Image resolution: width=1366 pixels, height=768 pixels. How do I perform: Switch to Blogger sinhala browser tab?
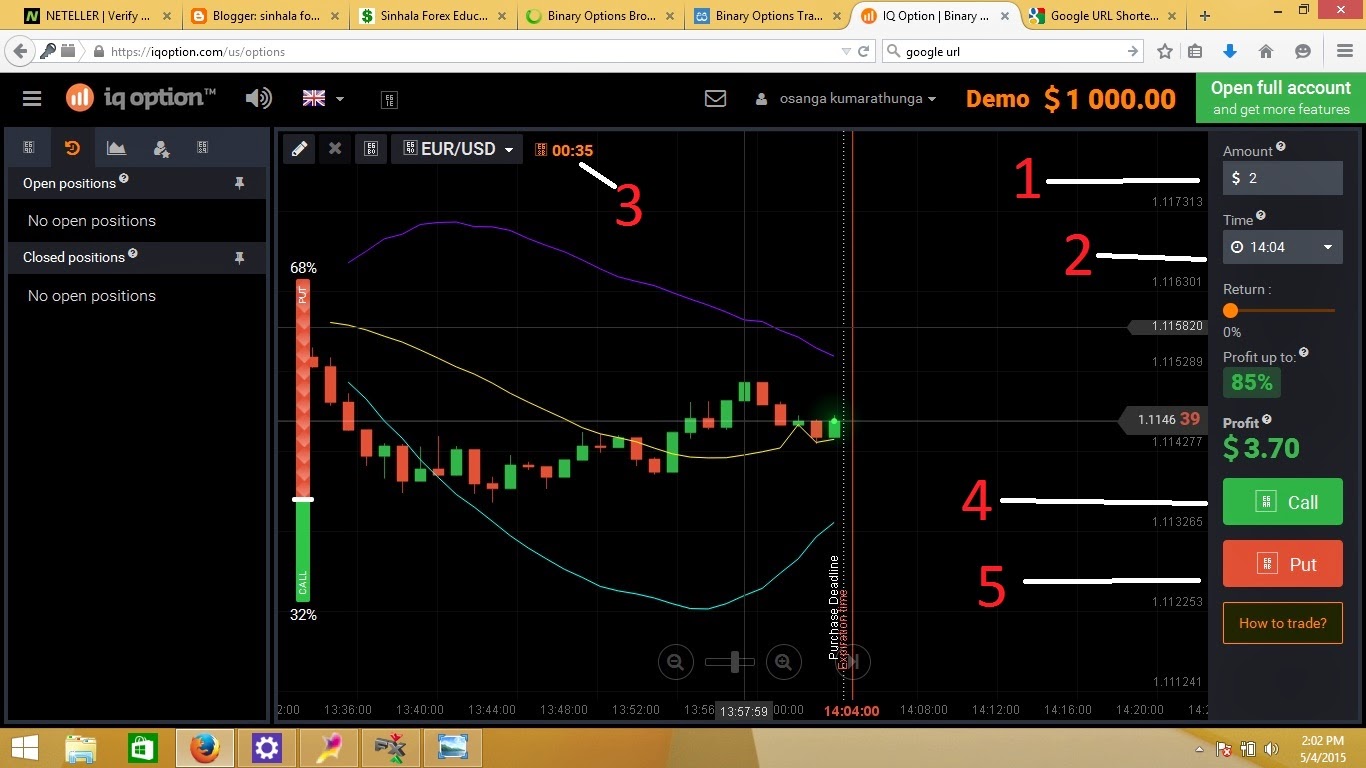click(265, 16)
